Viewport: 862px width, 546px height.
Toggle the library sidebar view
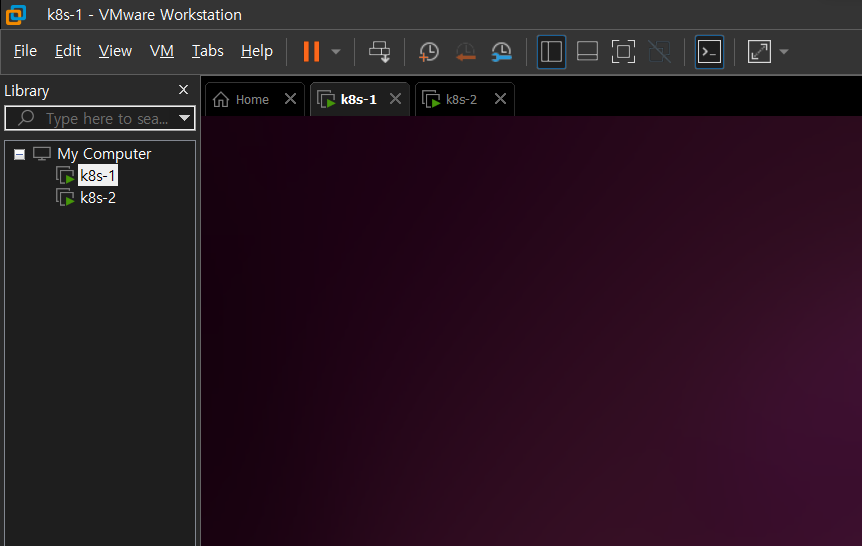pyautogui.click(x=551, y=52)
